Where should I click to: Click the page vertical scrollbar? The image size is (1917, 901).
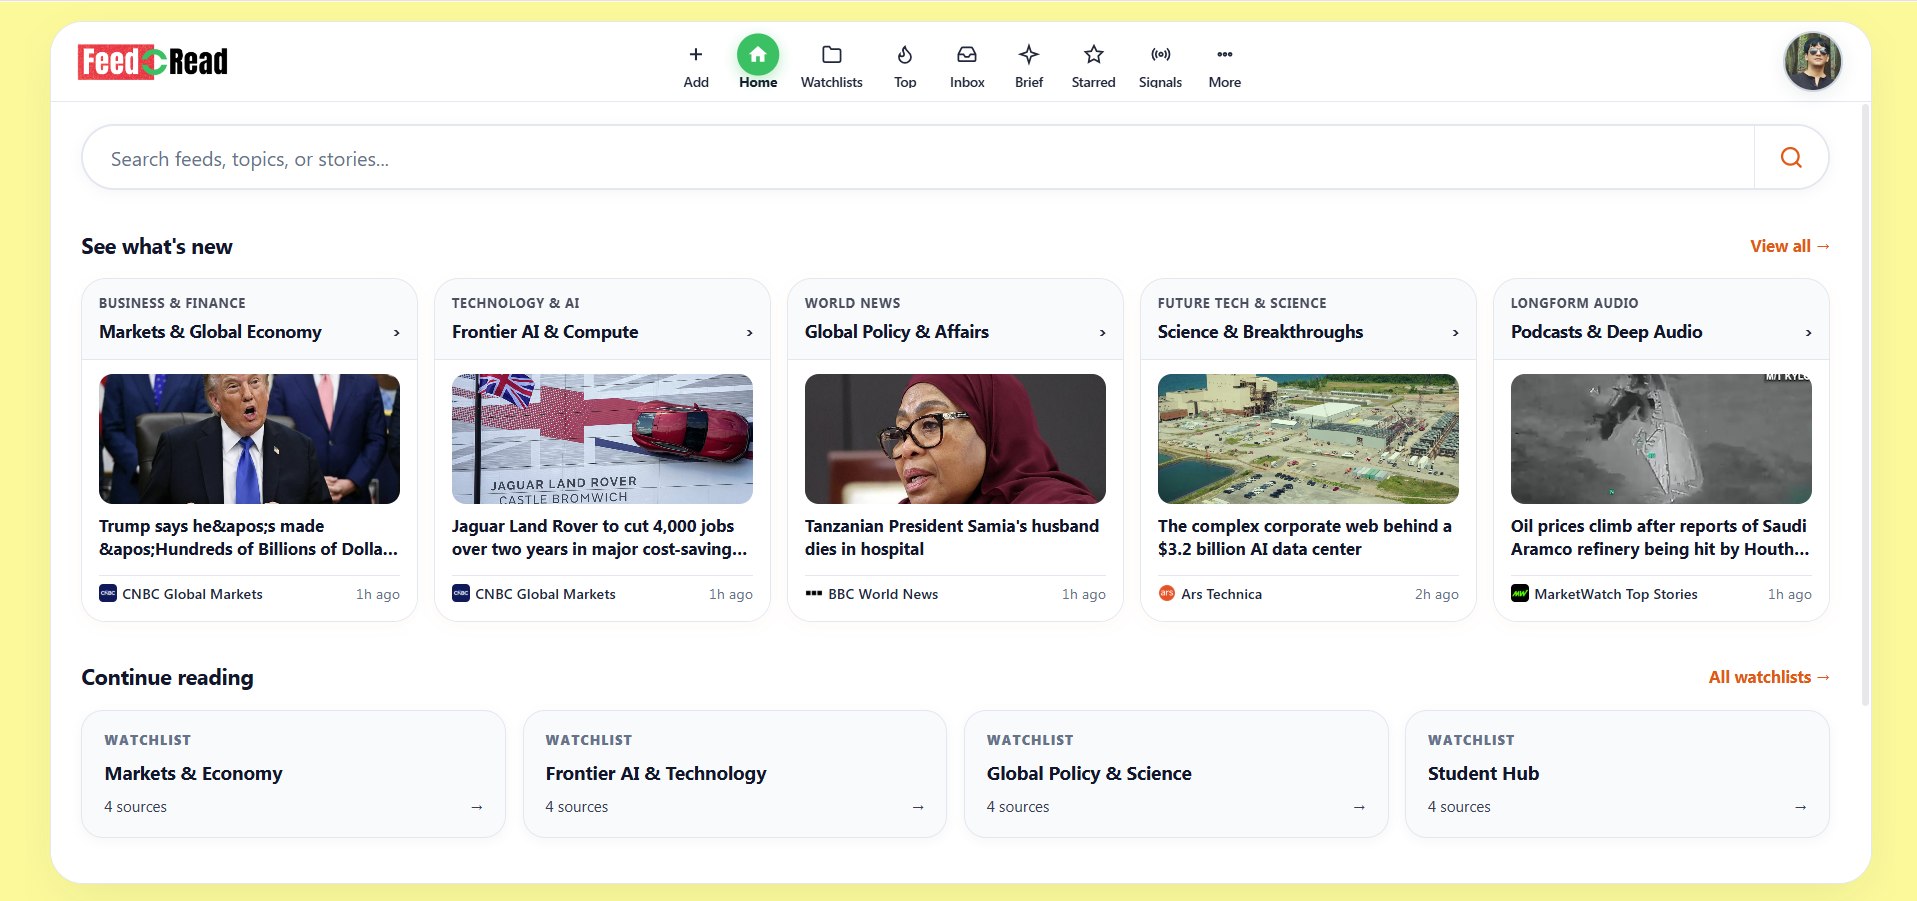(1865, 405)
